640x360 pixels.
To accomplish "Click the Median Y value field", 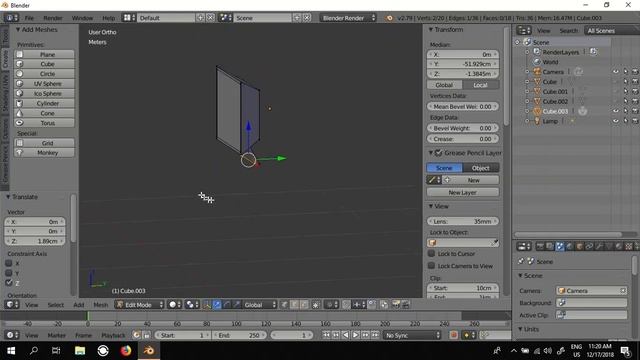I will click(462, 64).
